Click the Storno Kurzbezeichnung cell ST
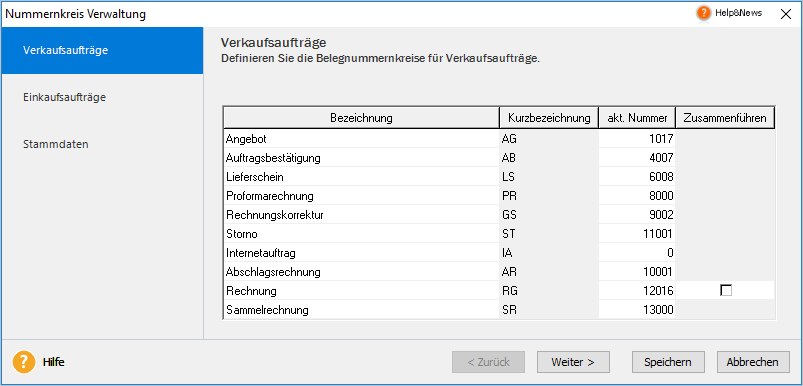Image resolution: width=803 pixels, height=386 pixels. point(549,234)
